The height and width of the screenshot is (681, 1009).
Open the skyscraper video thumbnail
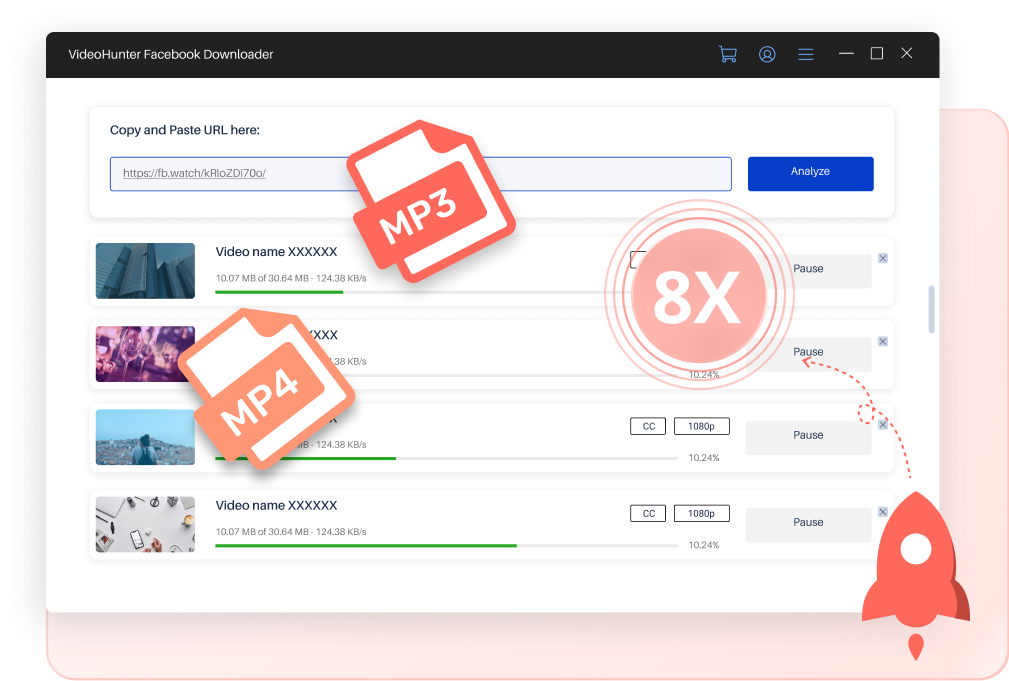pos(145,271)
